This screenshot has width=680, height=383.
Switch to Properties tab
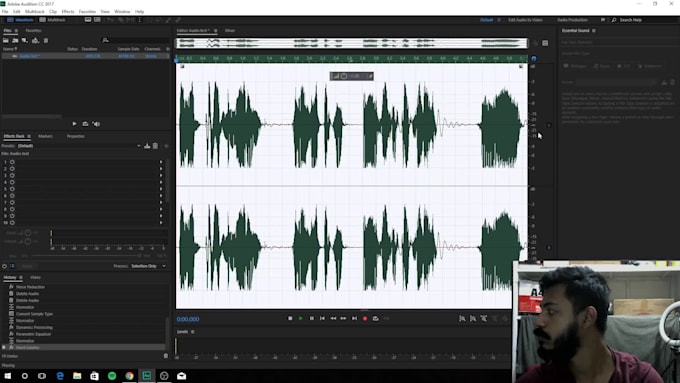(x=75, y=136)
